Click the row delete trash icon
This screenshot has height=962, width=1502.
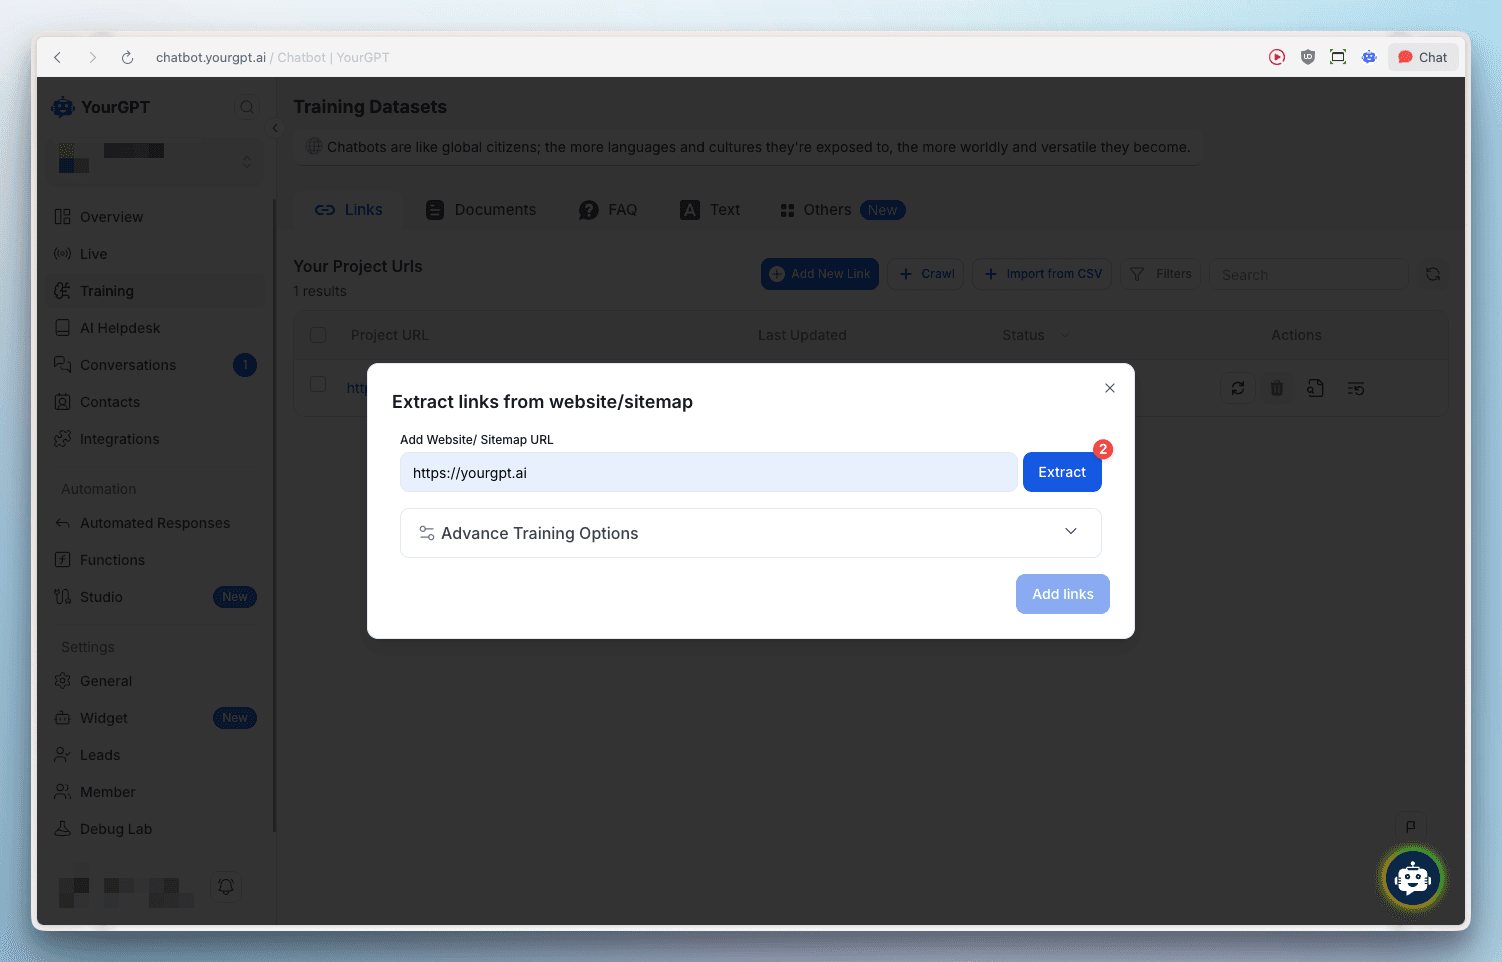(x=1276, y=388)
